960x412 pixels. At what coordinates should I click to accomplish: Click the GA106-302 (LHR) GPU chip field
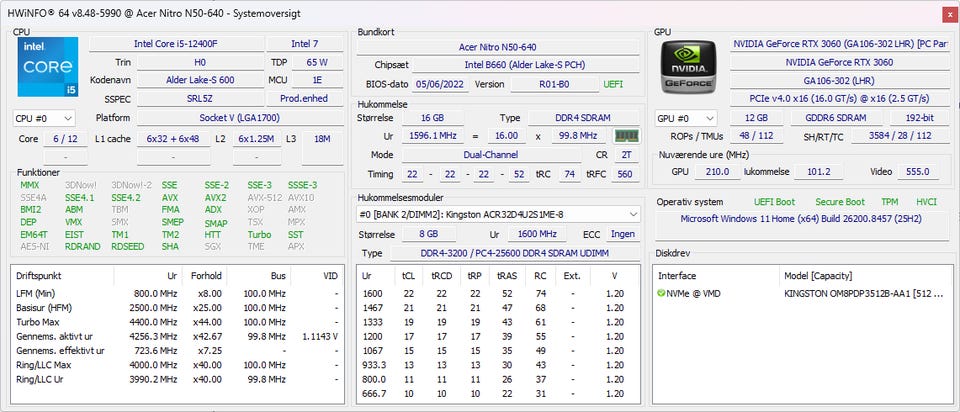click(839, 80)
